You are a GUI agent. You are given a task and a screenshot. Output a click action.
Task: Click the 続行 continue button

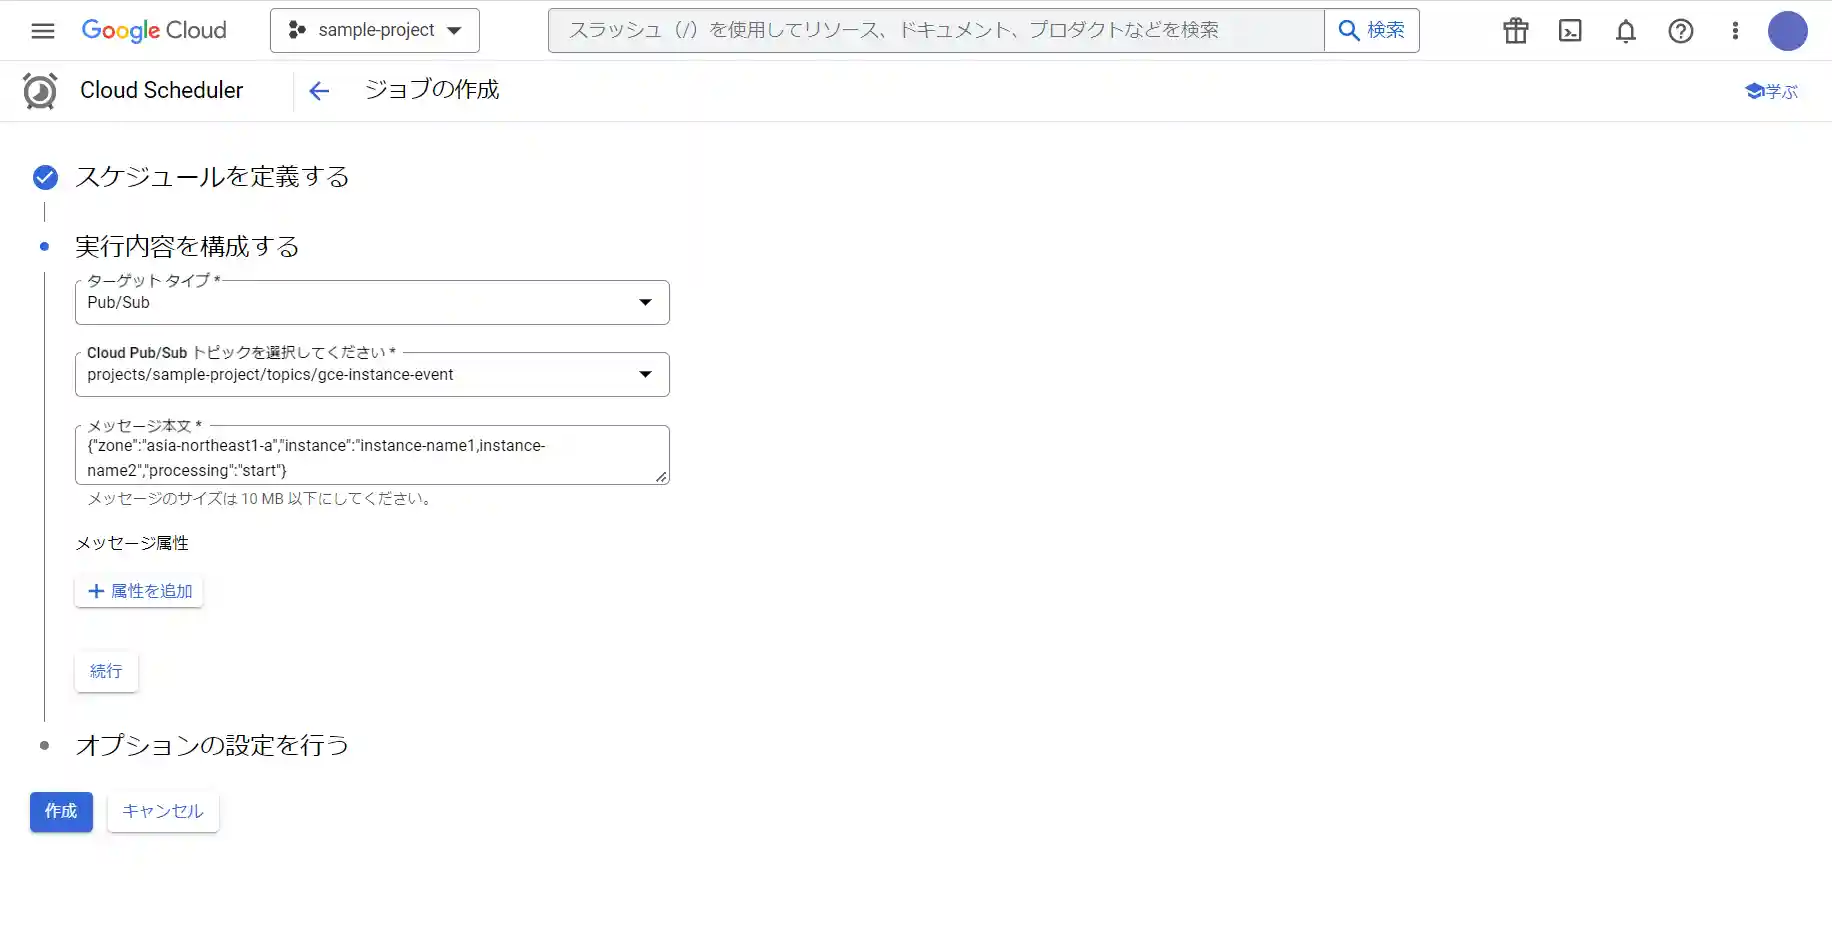coord(106,671)
